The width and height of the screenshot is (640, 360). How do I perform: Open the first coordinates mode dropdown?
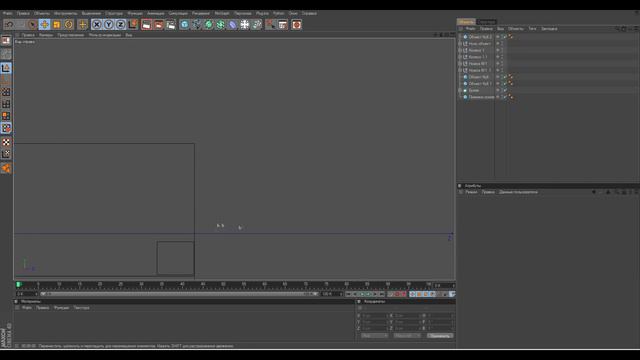tap(374, 336)
